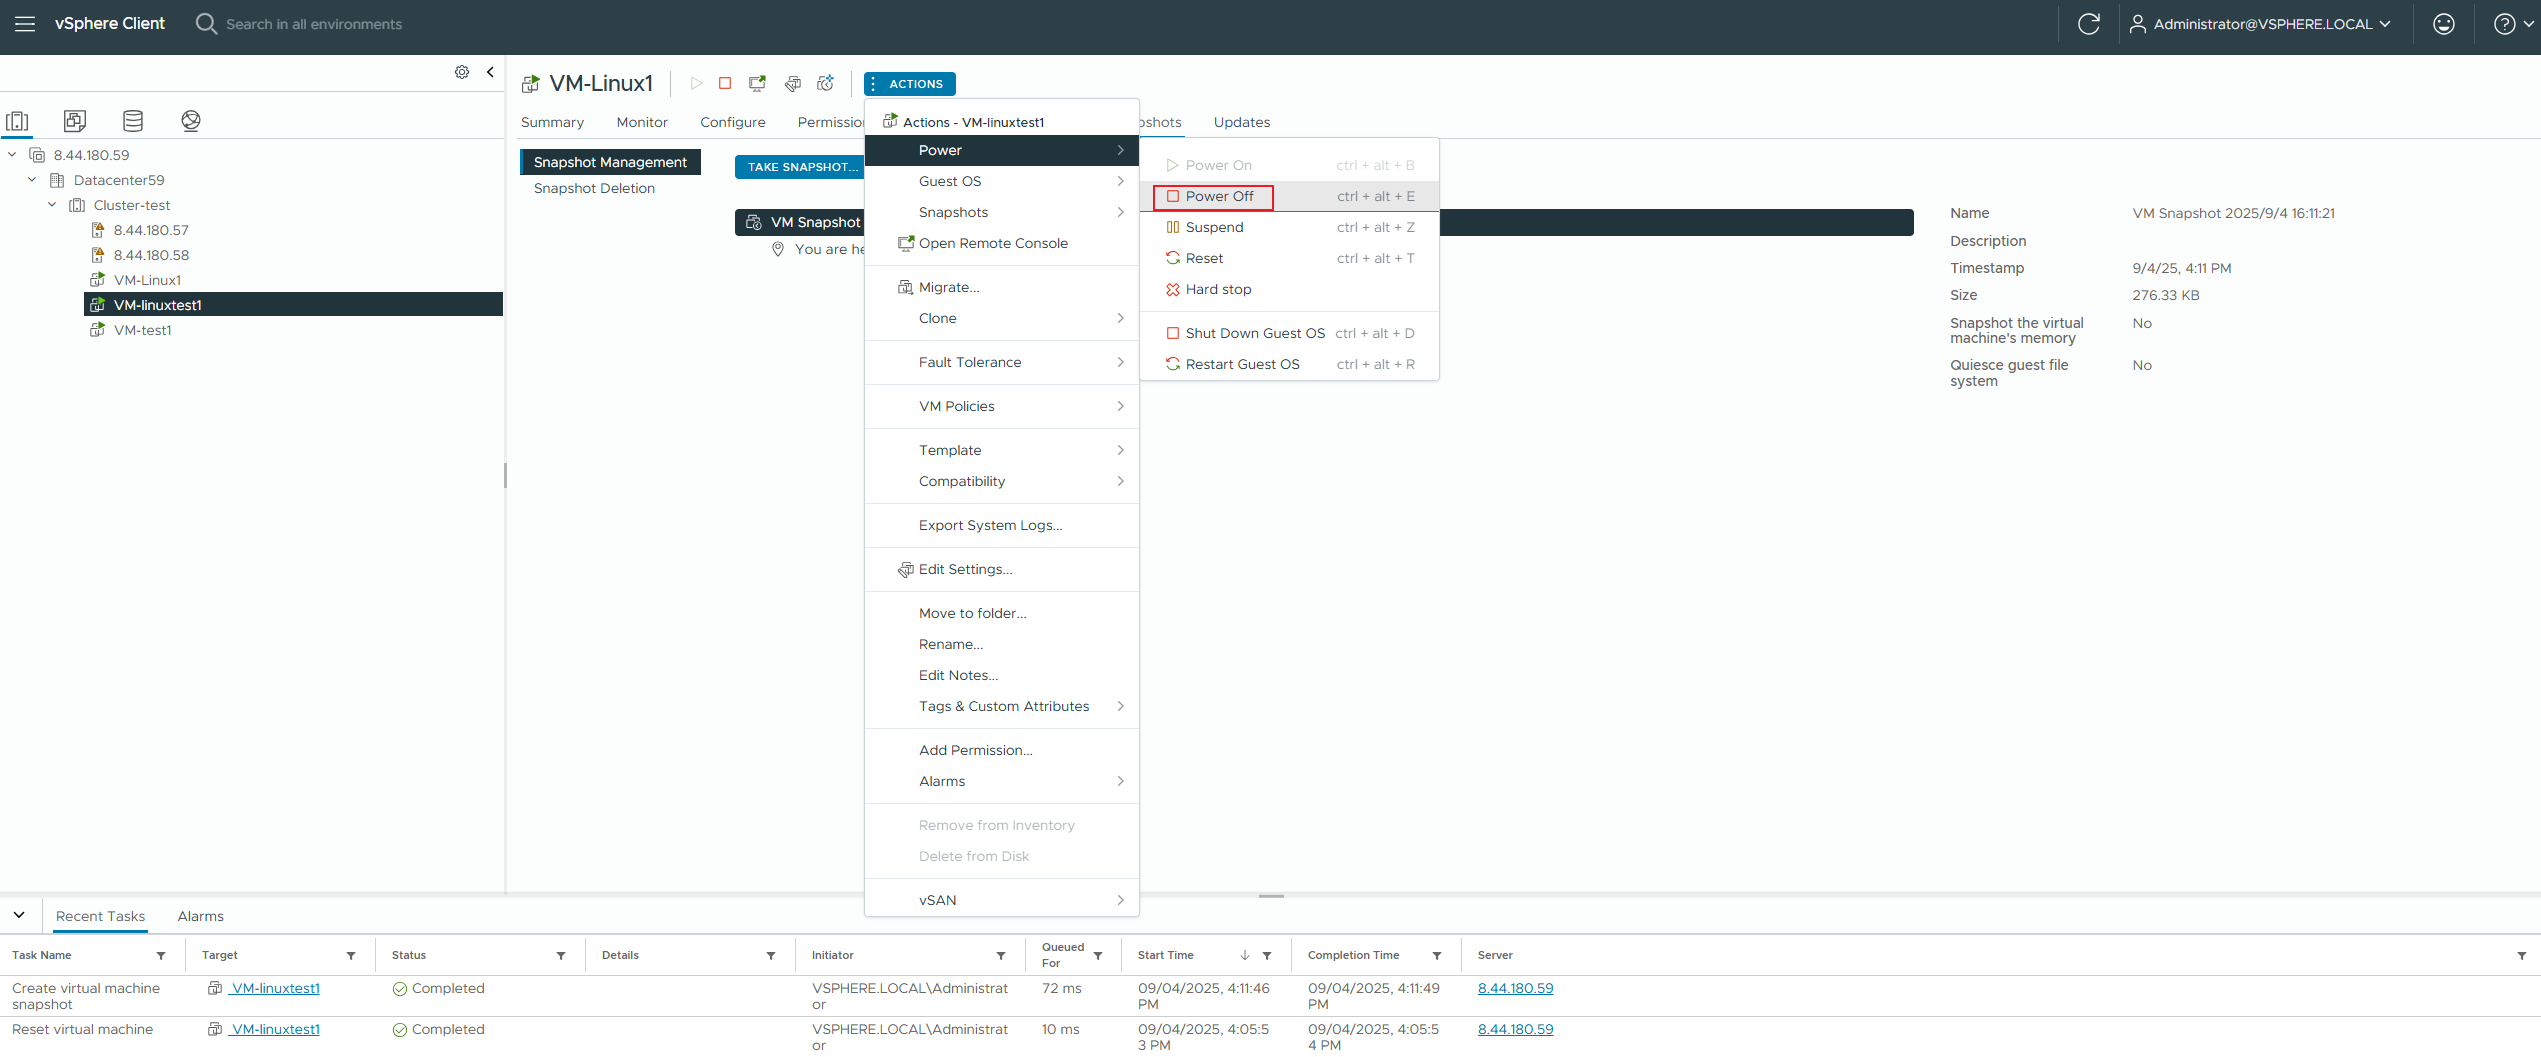Collapse the navigator panel with the chevron
The height and width of the screenshot is (1057, 2541).
490,72
